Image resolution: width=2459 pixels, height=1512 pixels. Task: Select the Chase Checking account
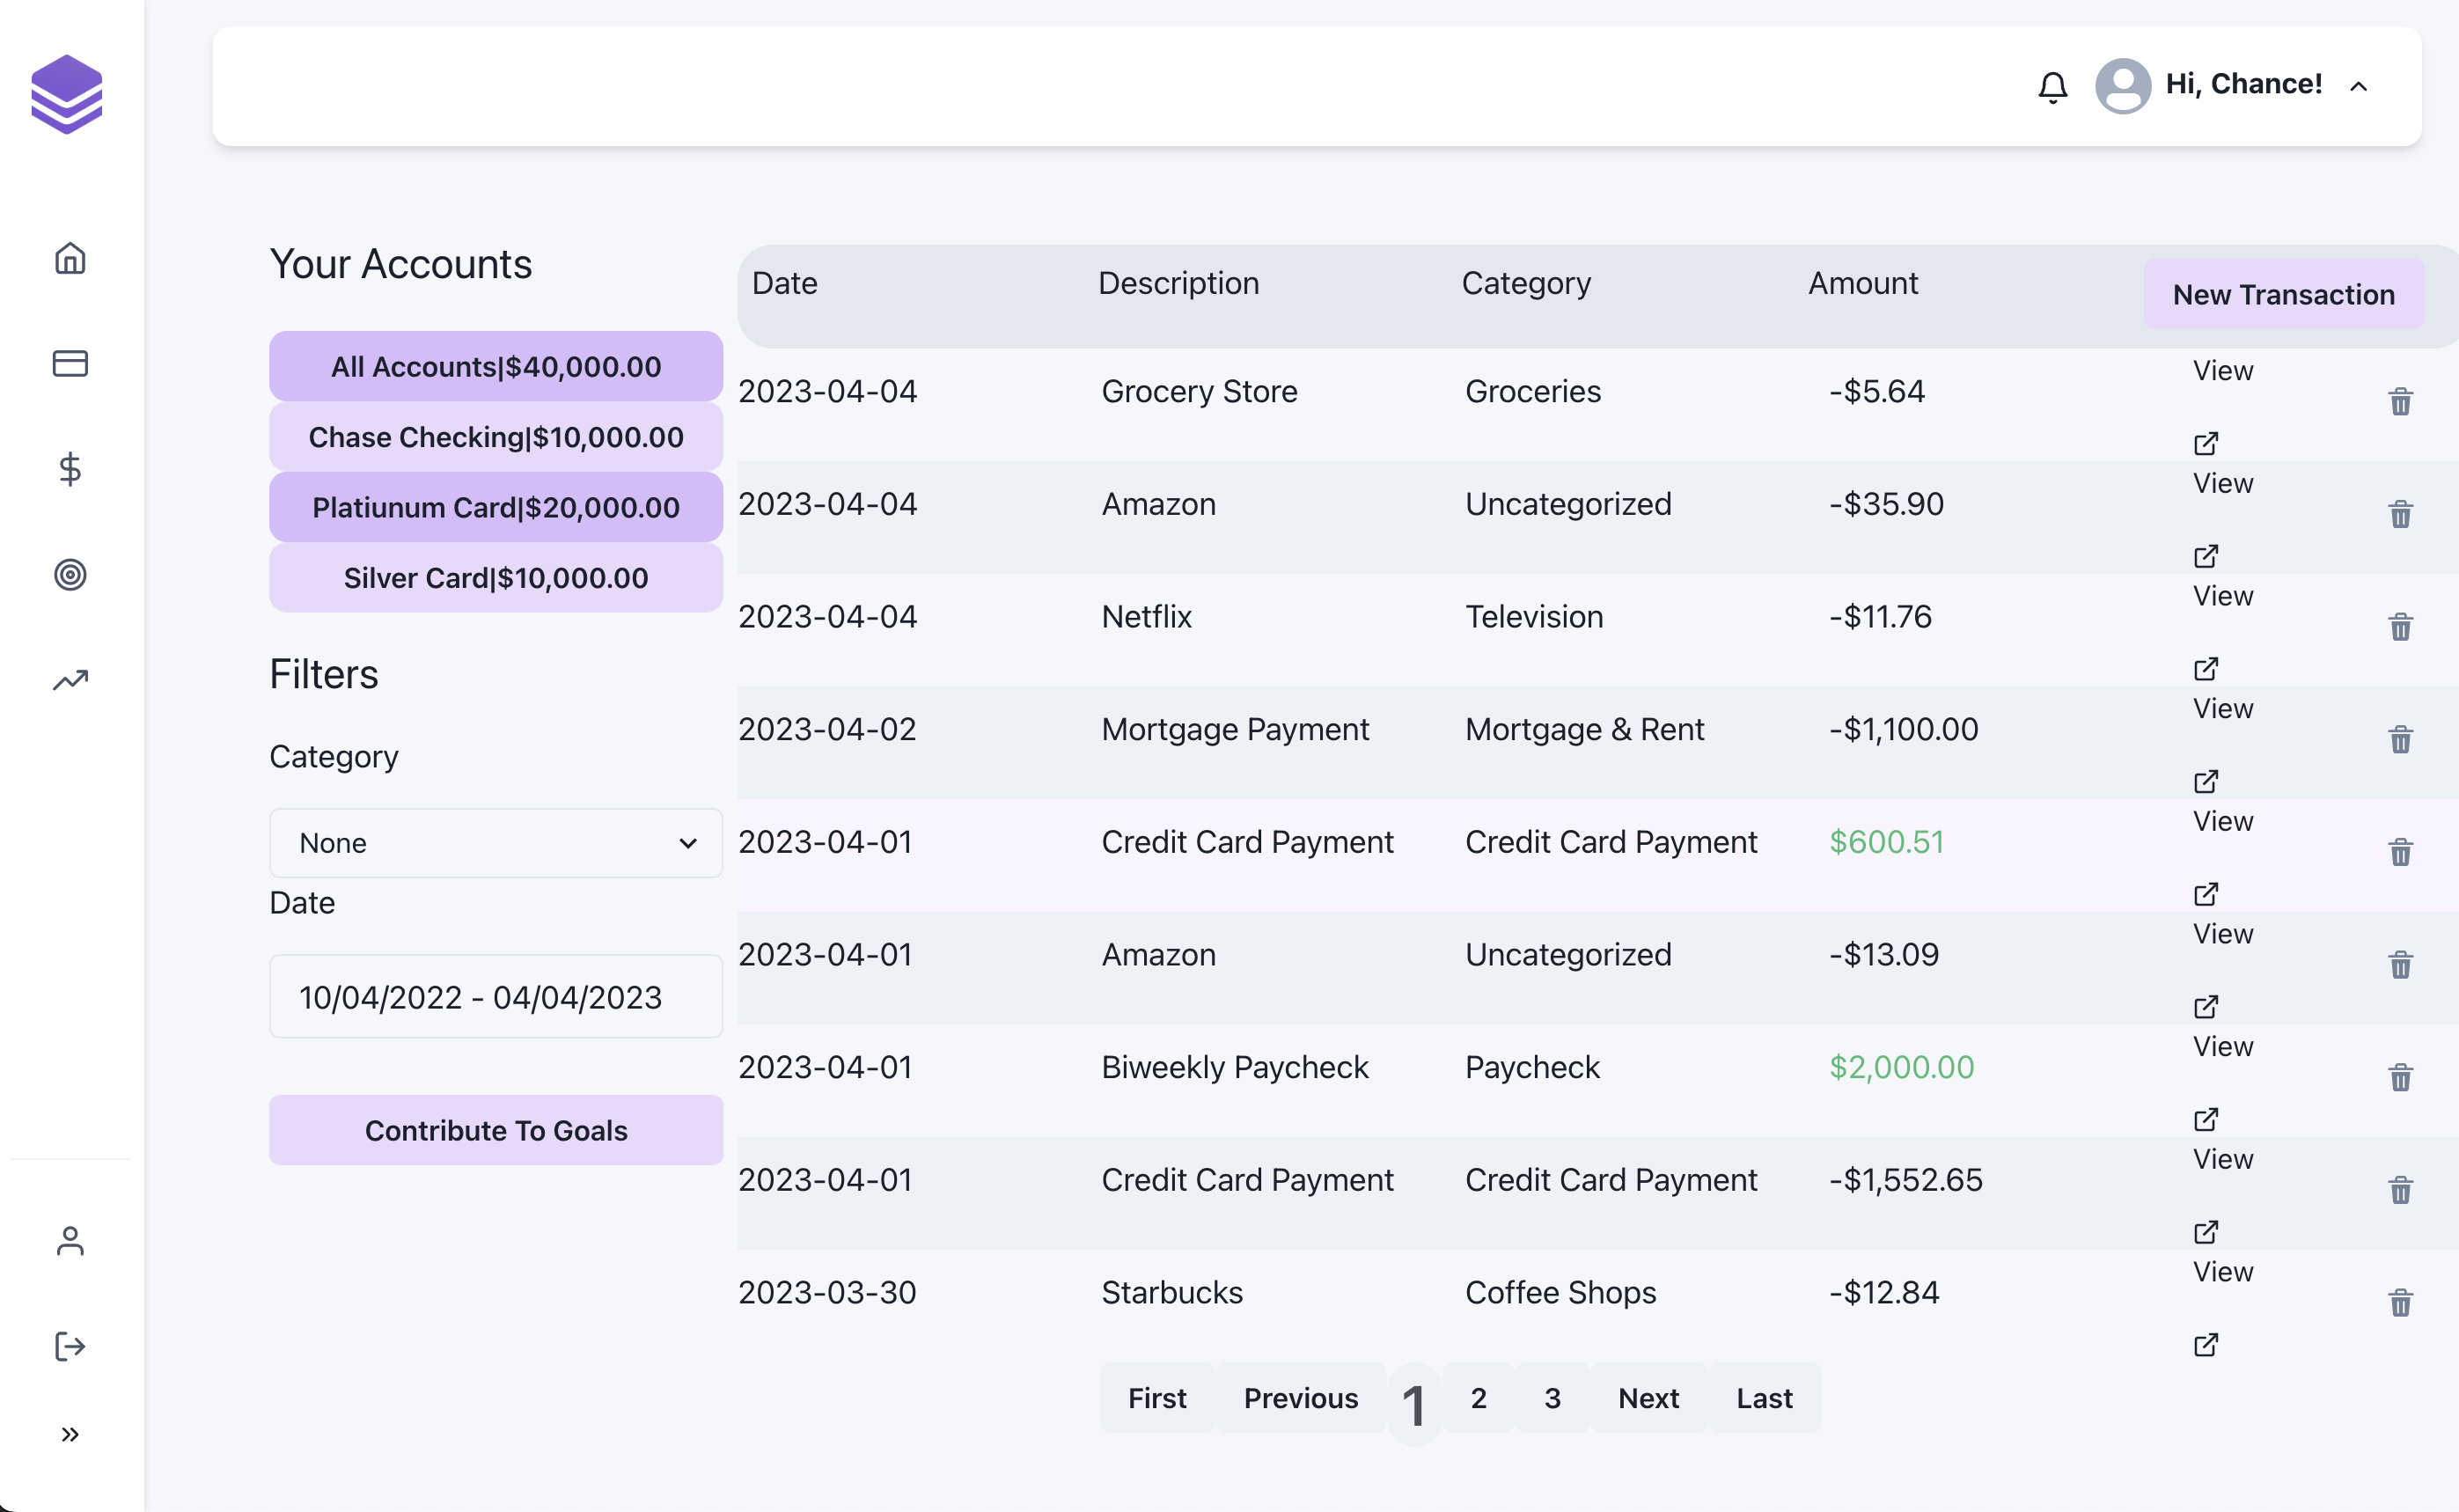tap(495, 437)
